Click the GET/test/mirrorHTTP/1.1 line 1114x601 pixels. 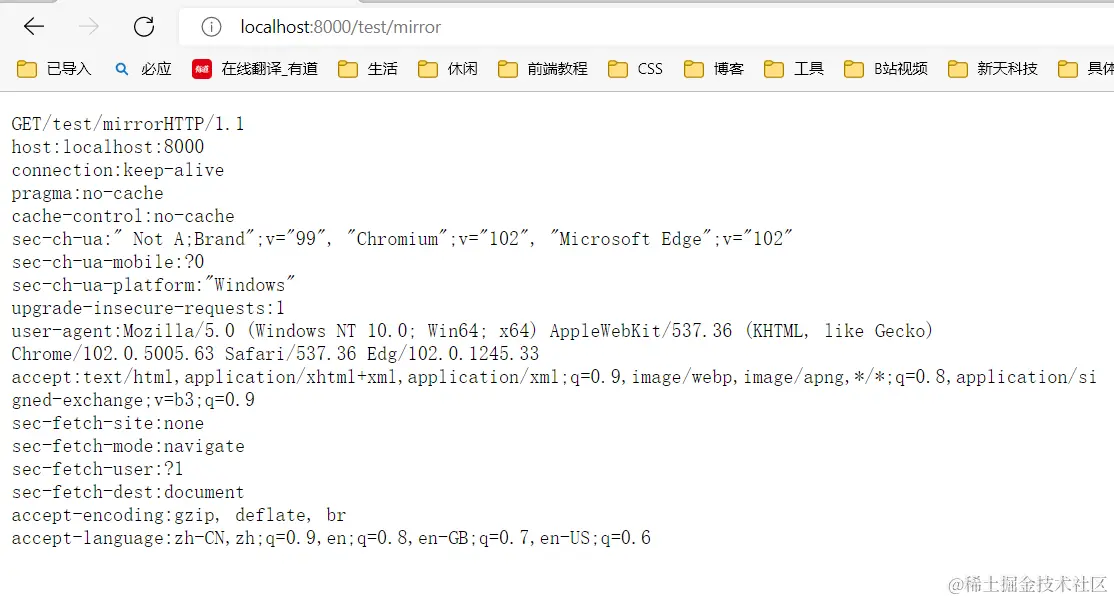(128, 124)
